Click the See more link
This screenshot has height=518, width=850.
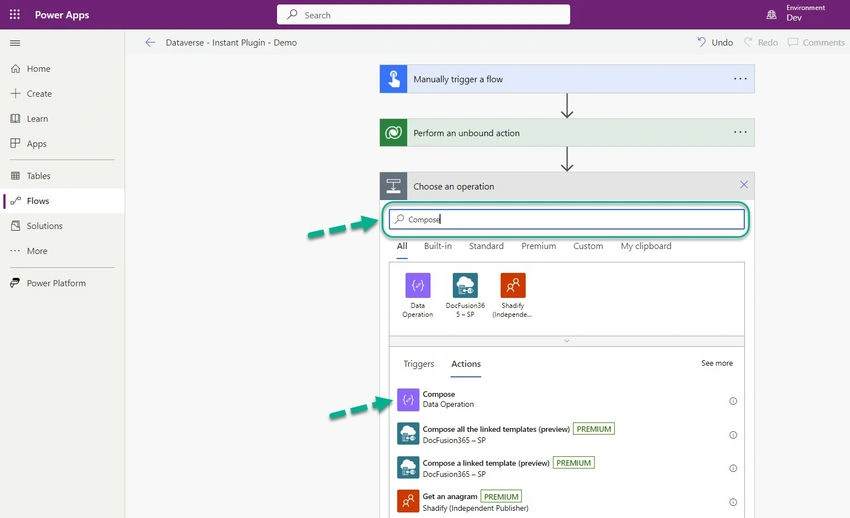(x=717, y=363)
